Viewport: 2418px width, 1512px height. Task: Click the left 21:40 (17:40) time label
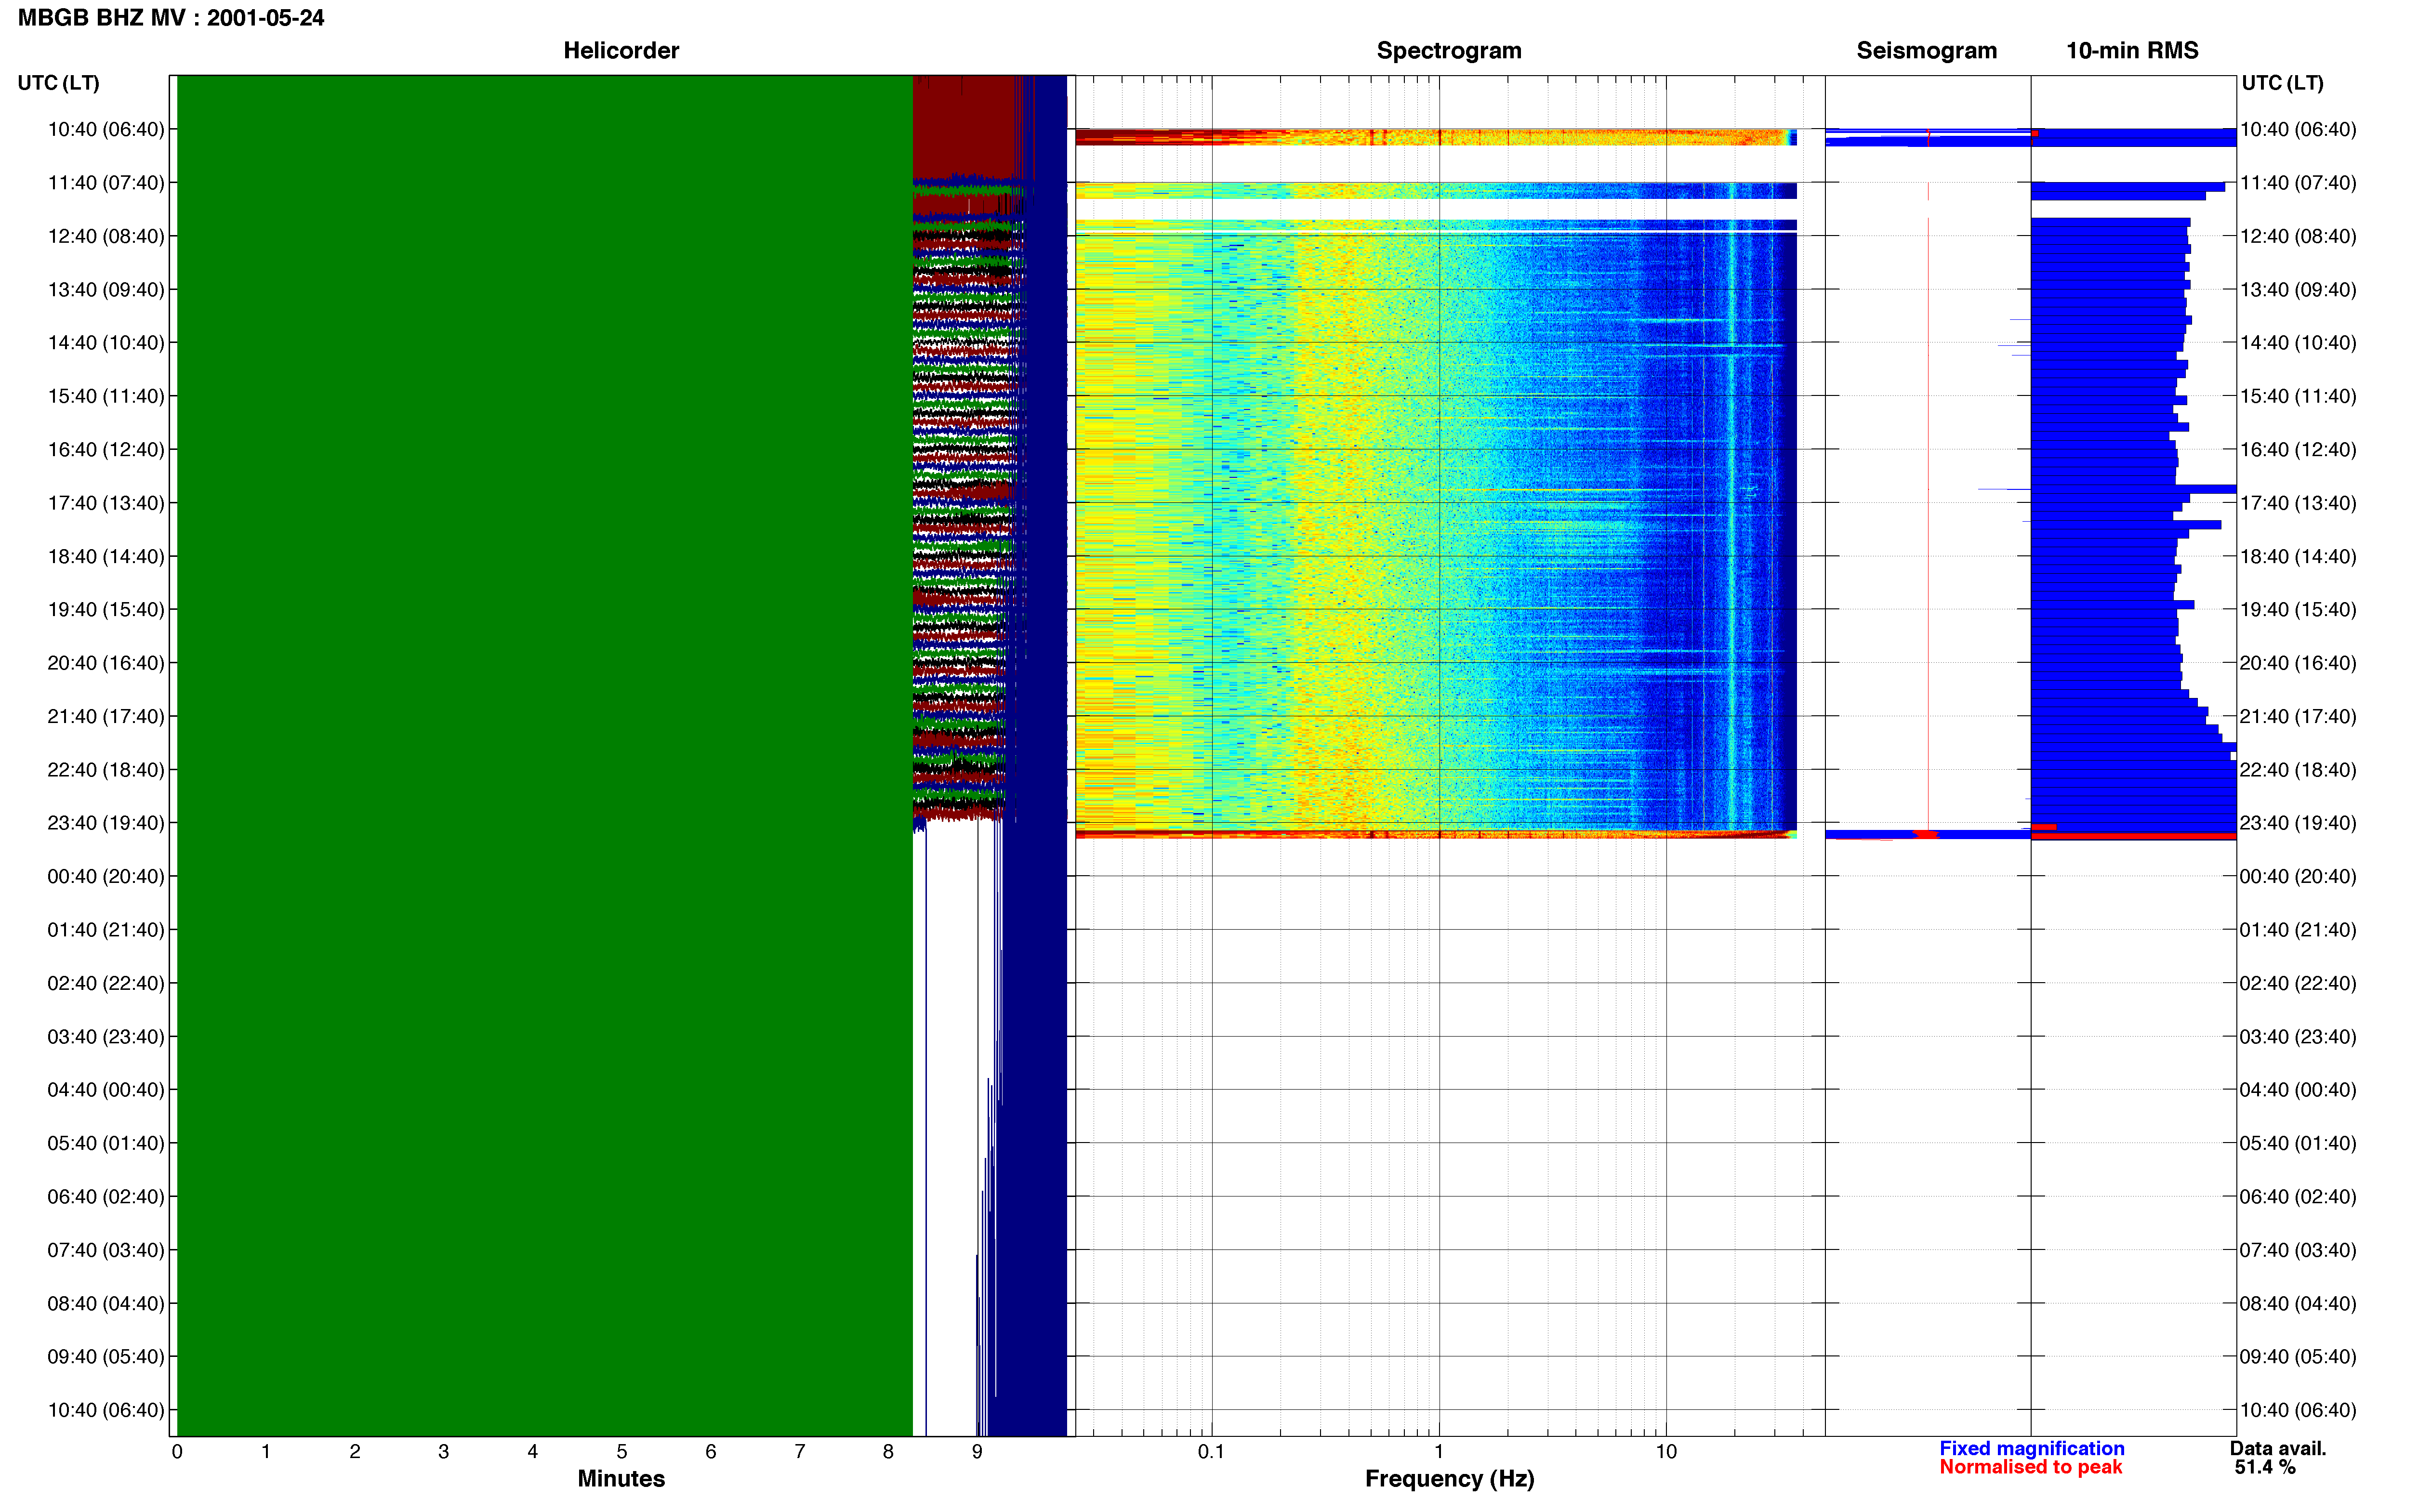pos(106,716)
